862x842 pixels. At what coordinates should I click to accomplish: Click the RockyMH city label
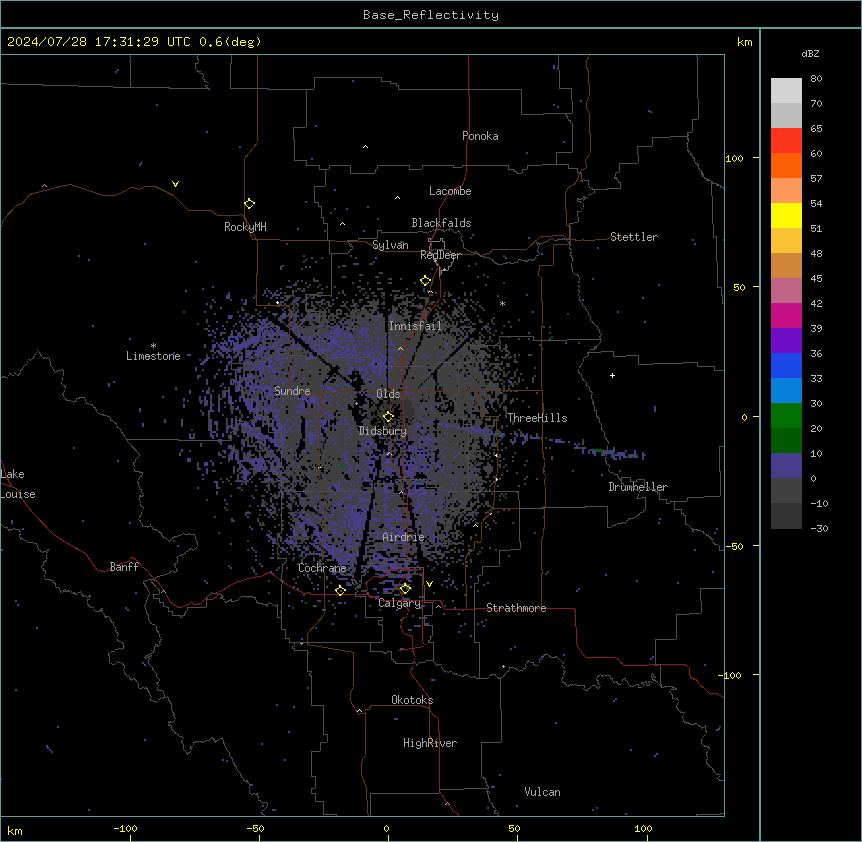point(245,227)
